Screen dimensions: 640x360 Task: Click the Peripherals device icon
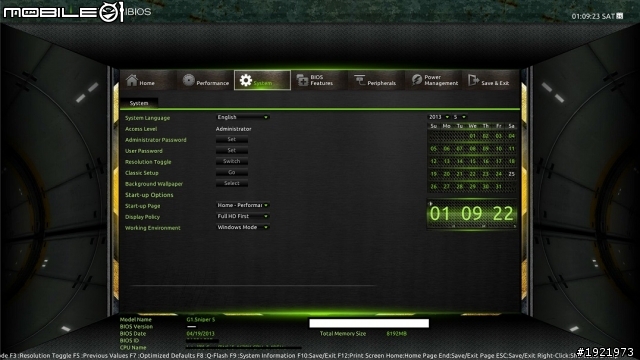click(x=360, y=80)
